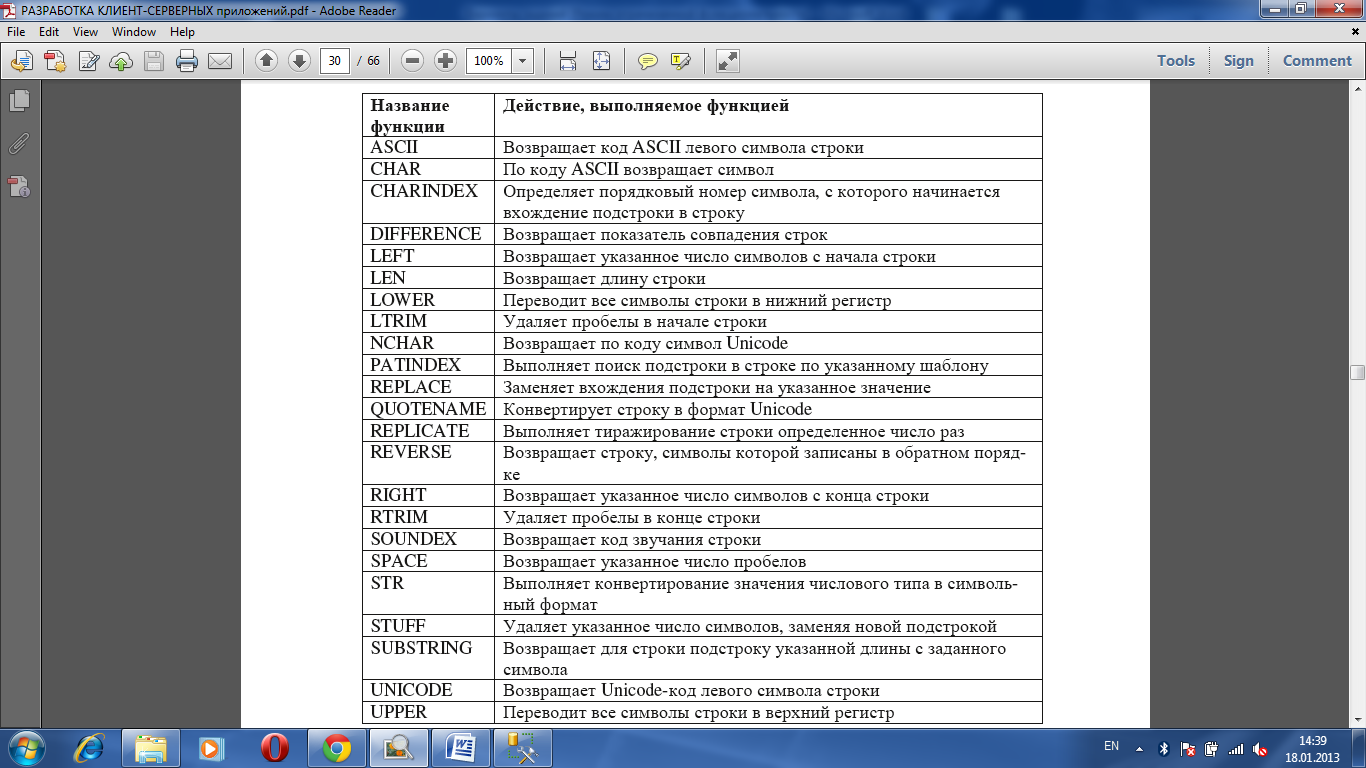Screen dimensions: 1366x768
Task: Open the Windows Start menu
Action: (x=27, y=747)
